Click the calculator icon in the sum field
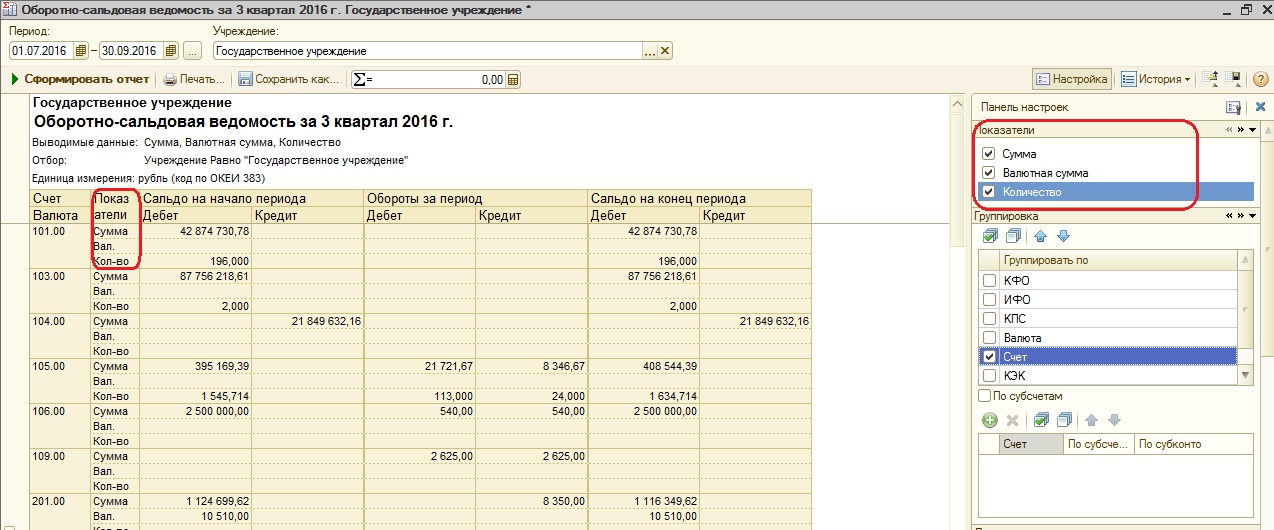1274x530 pixels. [x=513, y=80]
